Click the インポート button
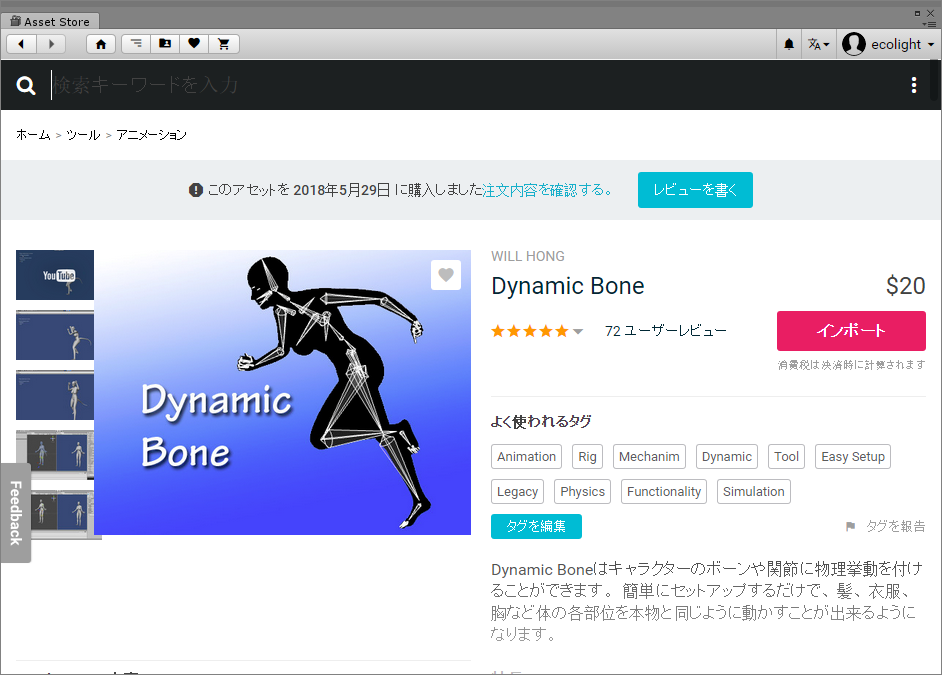 [x=851, y=331]
